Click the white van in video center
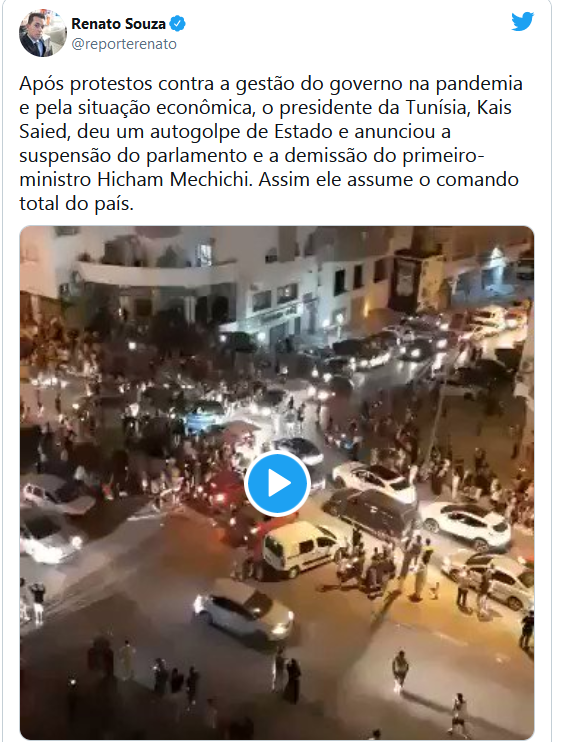Image resolution: width=571 pixels, height=742 pixels. click(x=300, y=548)
